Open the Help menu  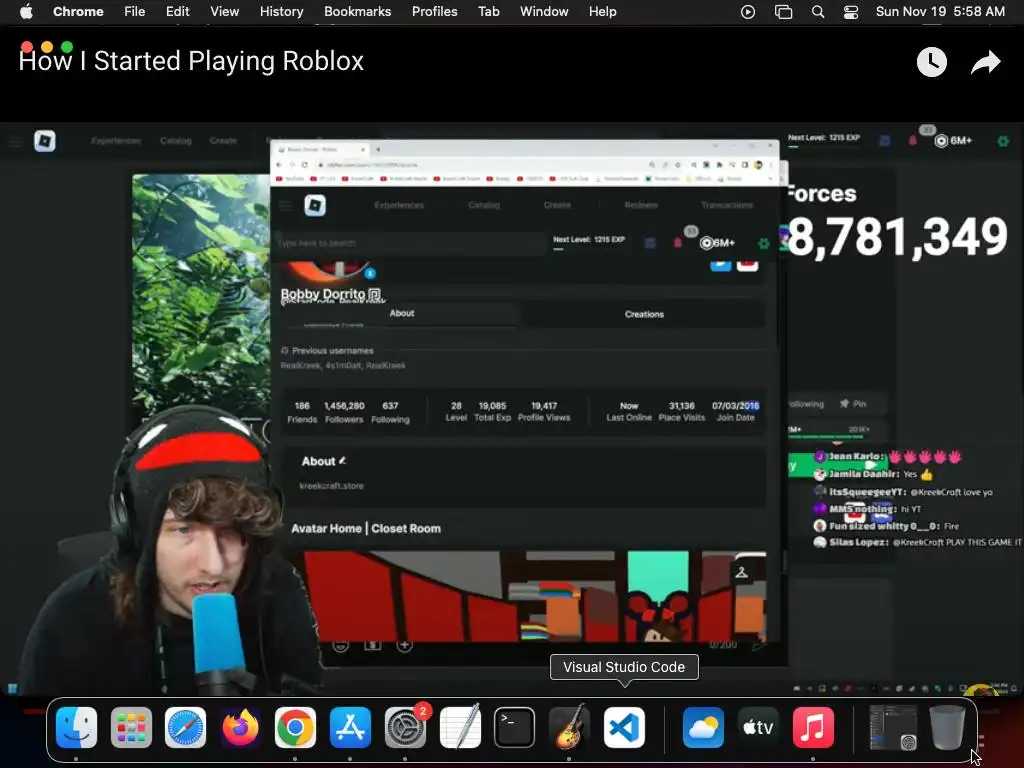point(602,12)
